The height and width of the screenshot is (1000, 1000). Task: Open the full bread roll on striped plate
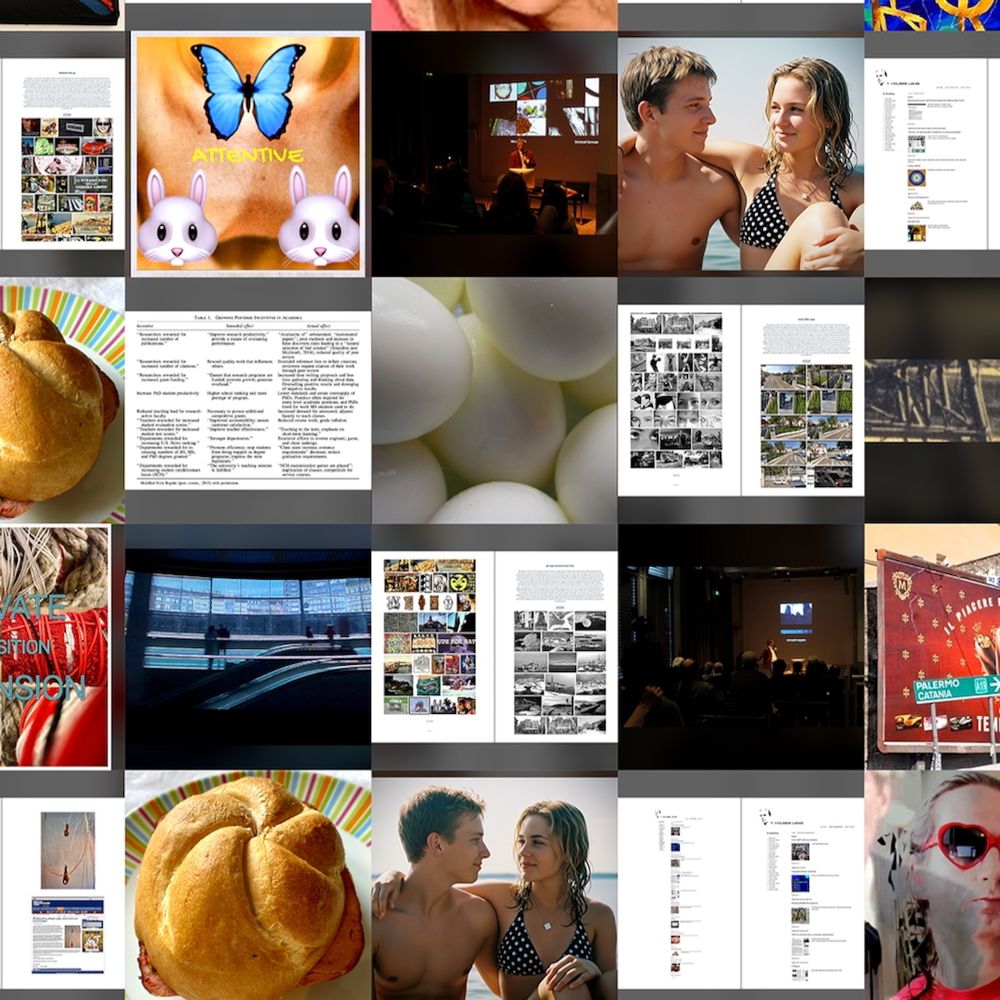coord(248,885)
